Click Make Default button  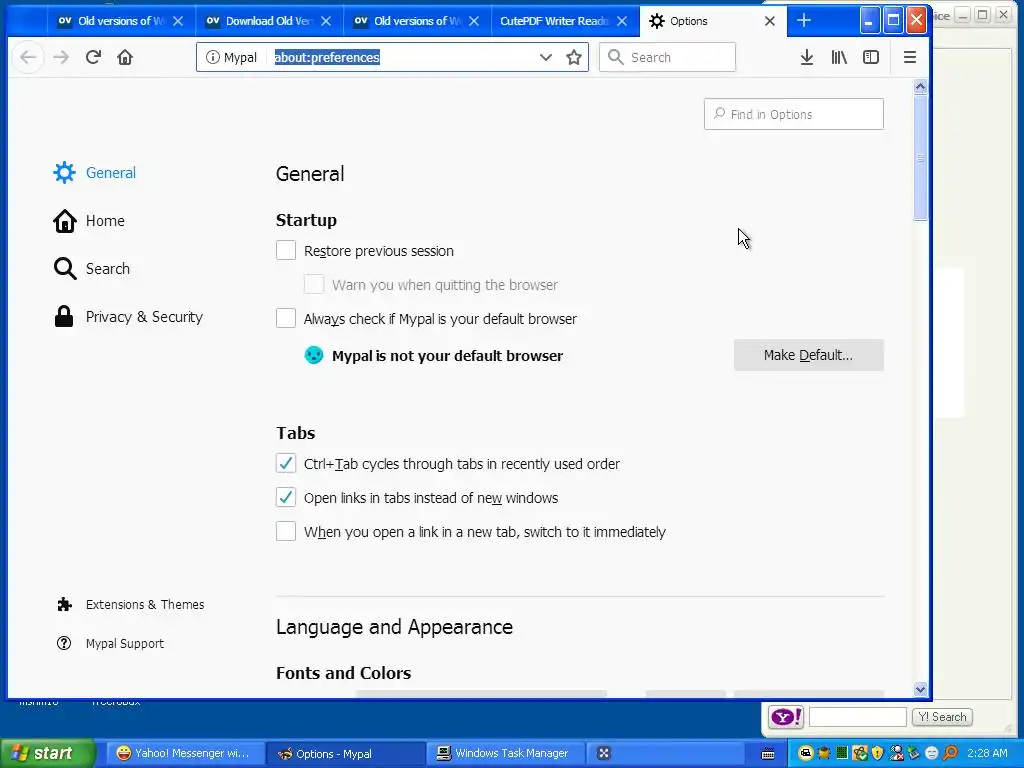[x=808, y=355]
